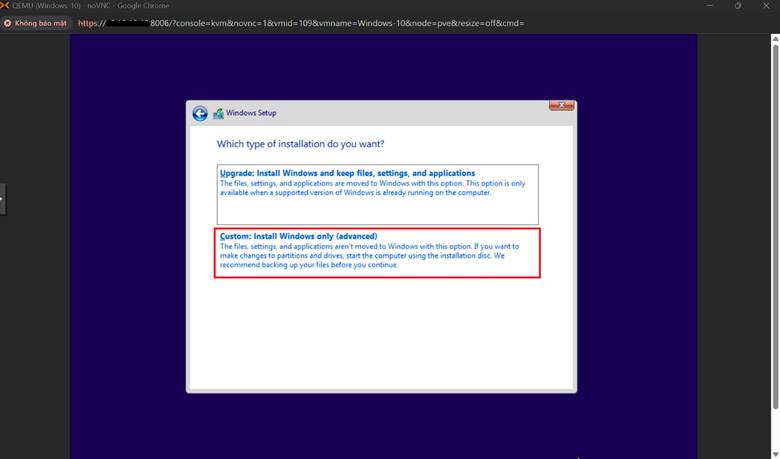This screenshot has height=459, width=780.
Task: Click the page scrollbar down arrow
Action: [x=775, y=454]
